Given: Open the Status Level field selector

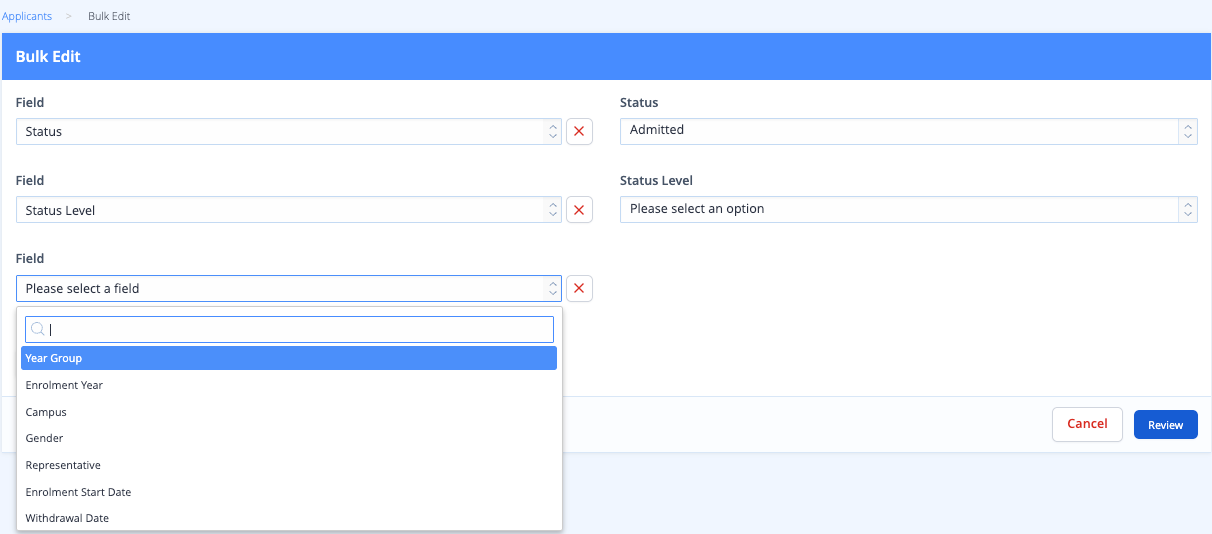Looking at the screenshot, I should (x=289, y=209).
